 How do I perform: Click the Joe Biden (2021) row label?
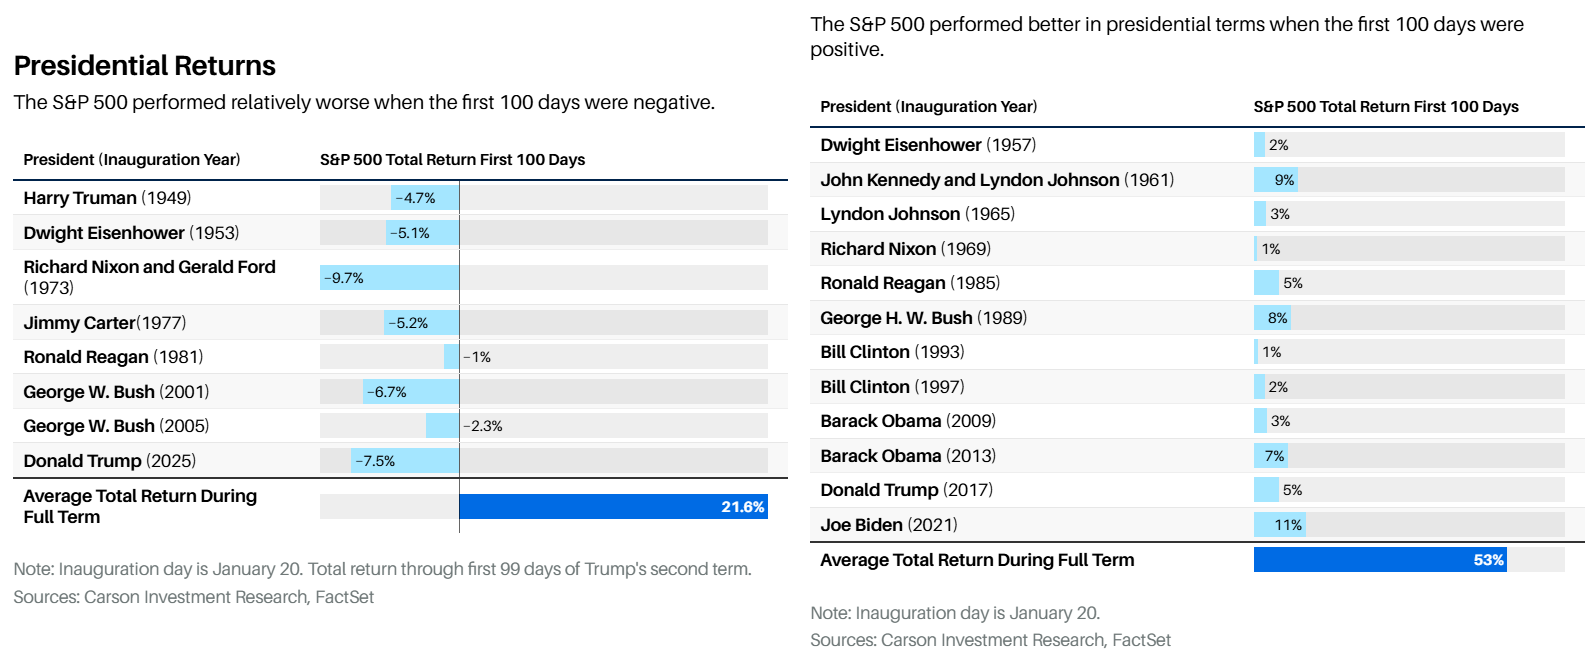pos(888,525)
